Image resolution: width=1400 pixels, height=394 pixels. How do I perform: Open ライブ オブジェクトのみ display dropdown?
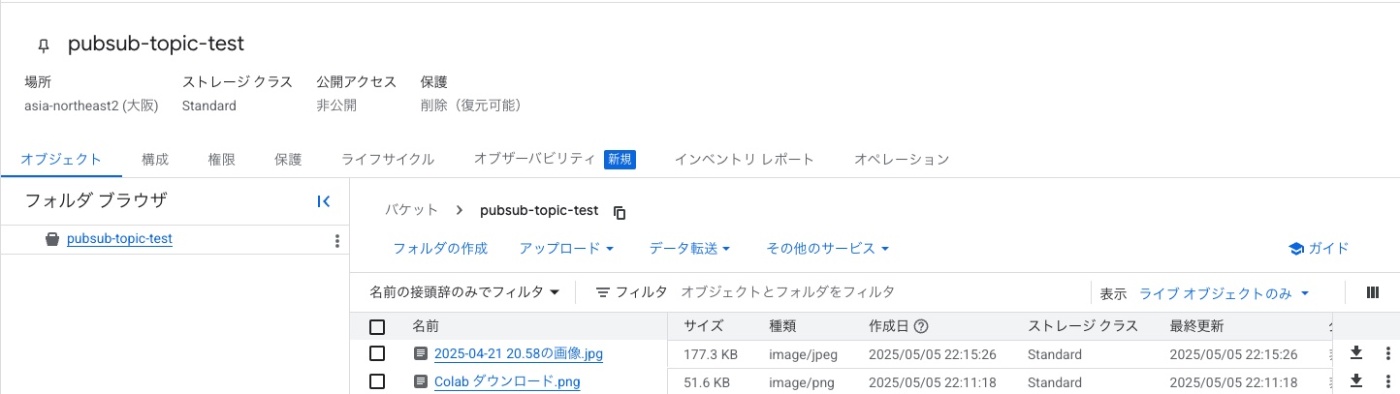tap(1224, 293)
